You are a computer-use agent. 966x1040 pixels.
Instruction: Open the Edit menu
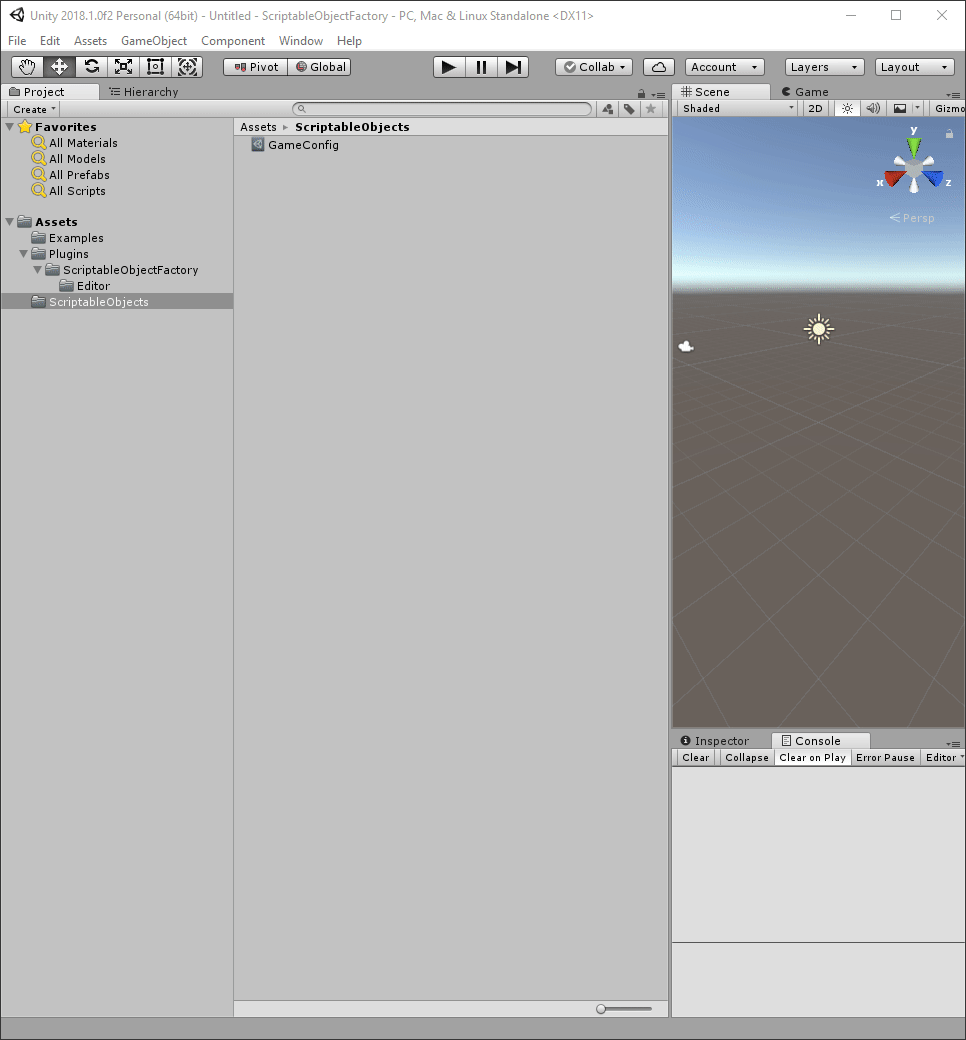click(x=50, y=40)
